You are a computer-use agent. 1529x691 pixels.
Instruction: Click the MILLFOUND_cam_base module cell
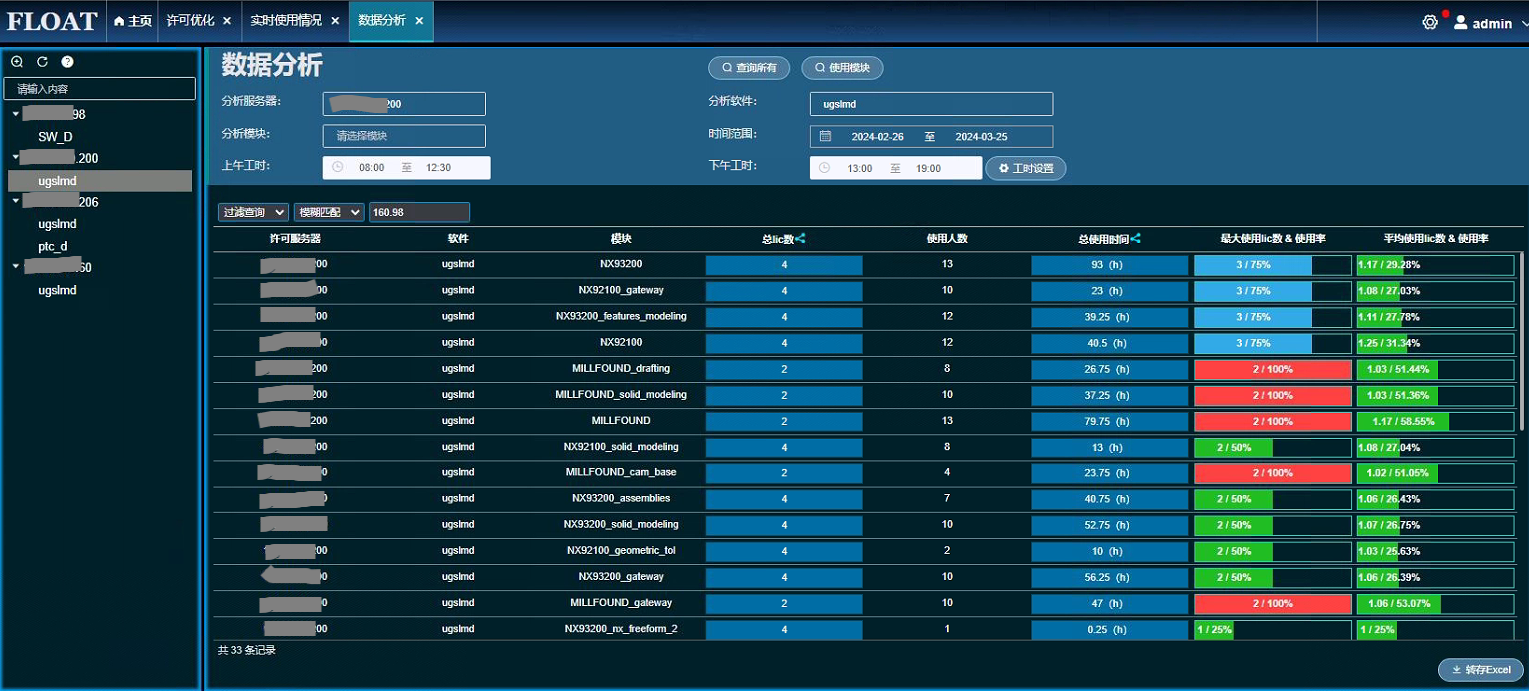(x=621, y=472)
